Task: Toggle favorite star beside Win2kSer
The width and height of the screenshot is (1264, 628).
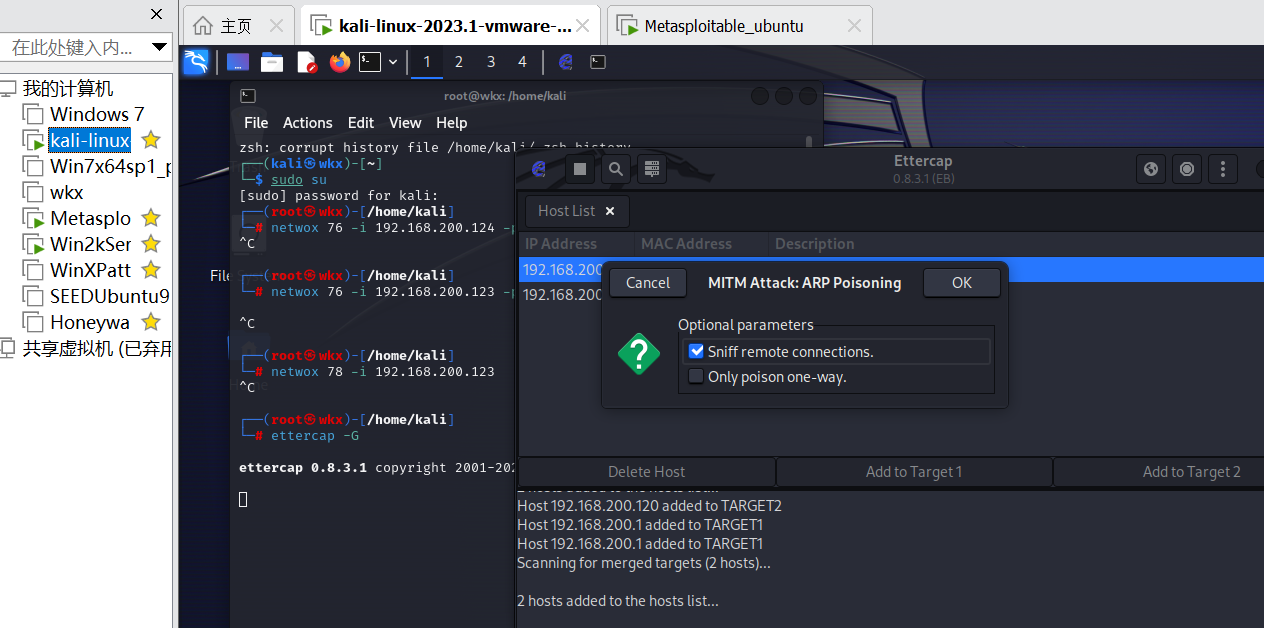Action: (x=150, y=244)
